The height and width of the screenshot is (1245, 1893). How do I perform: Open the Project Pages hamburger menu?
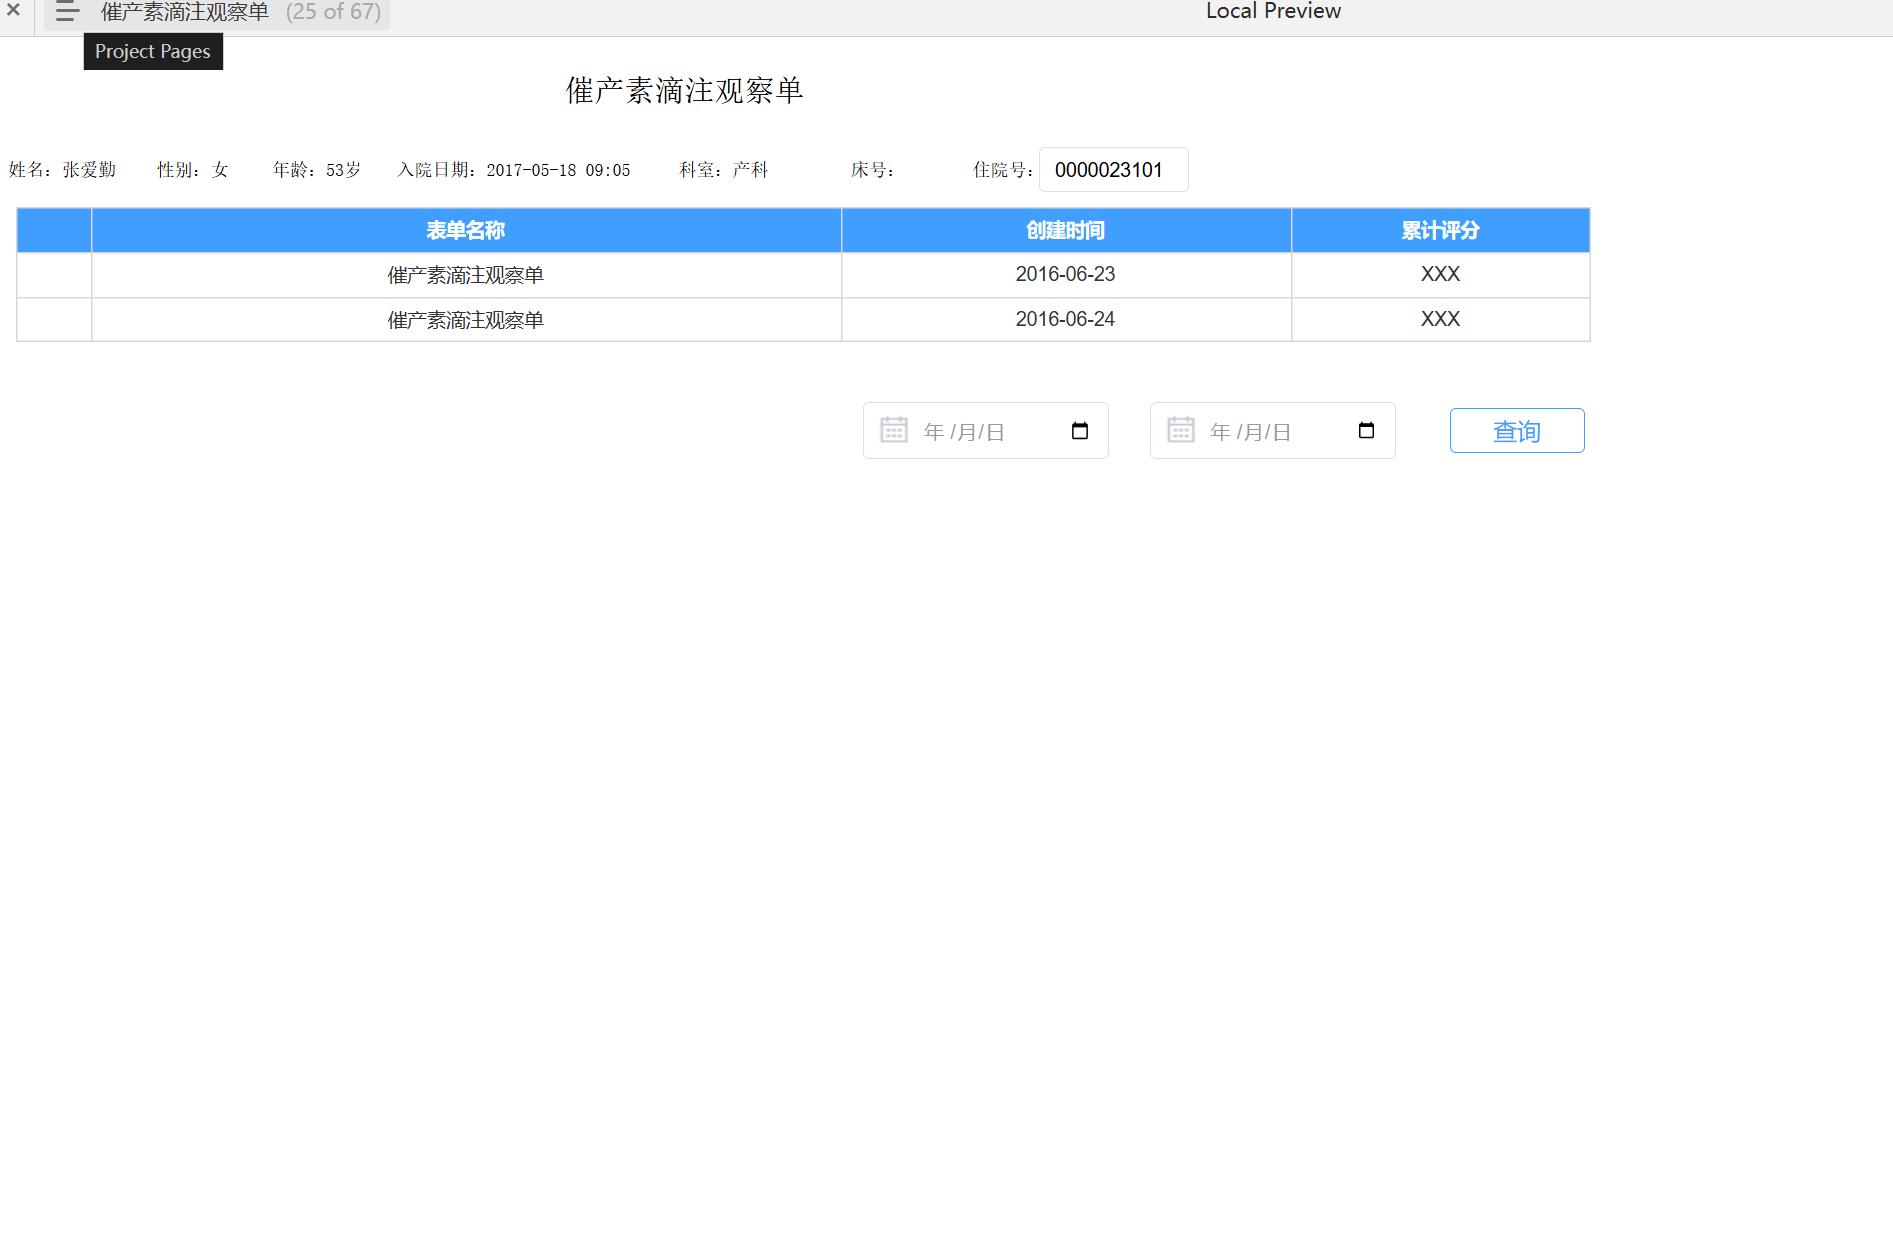(x=67, y=12)
